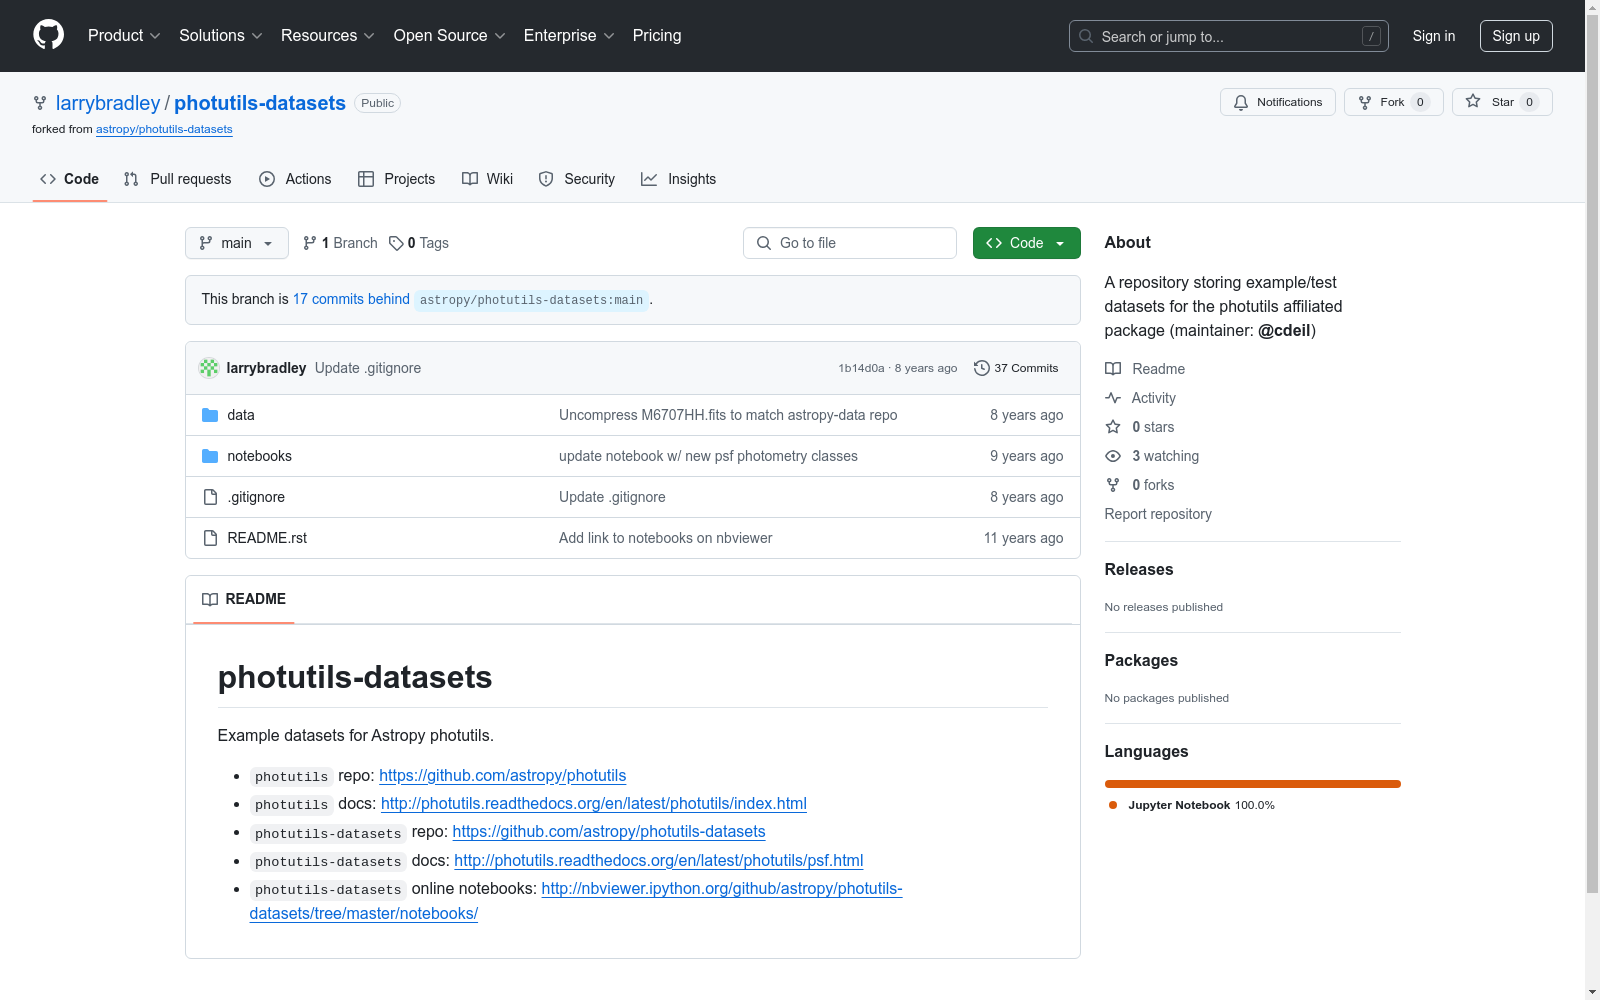Open the Security tab

point(577,179)
